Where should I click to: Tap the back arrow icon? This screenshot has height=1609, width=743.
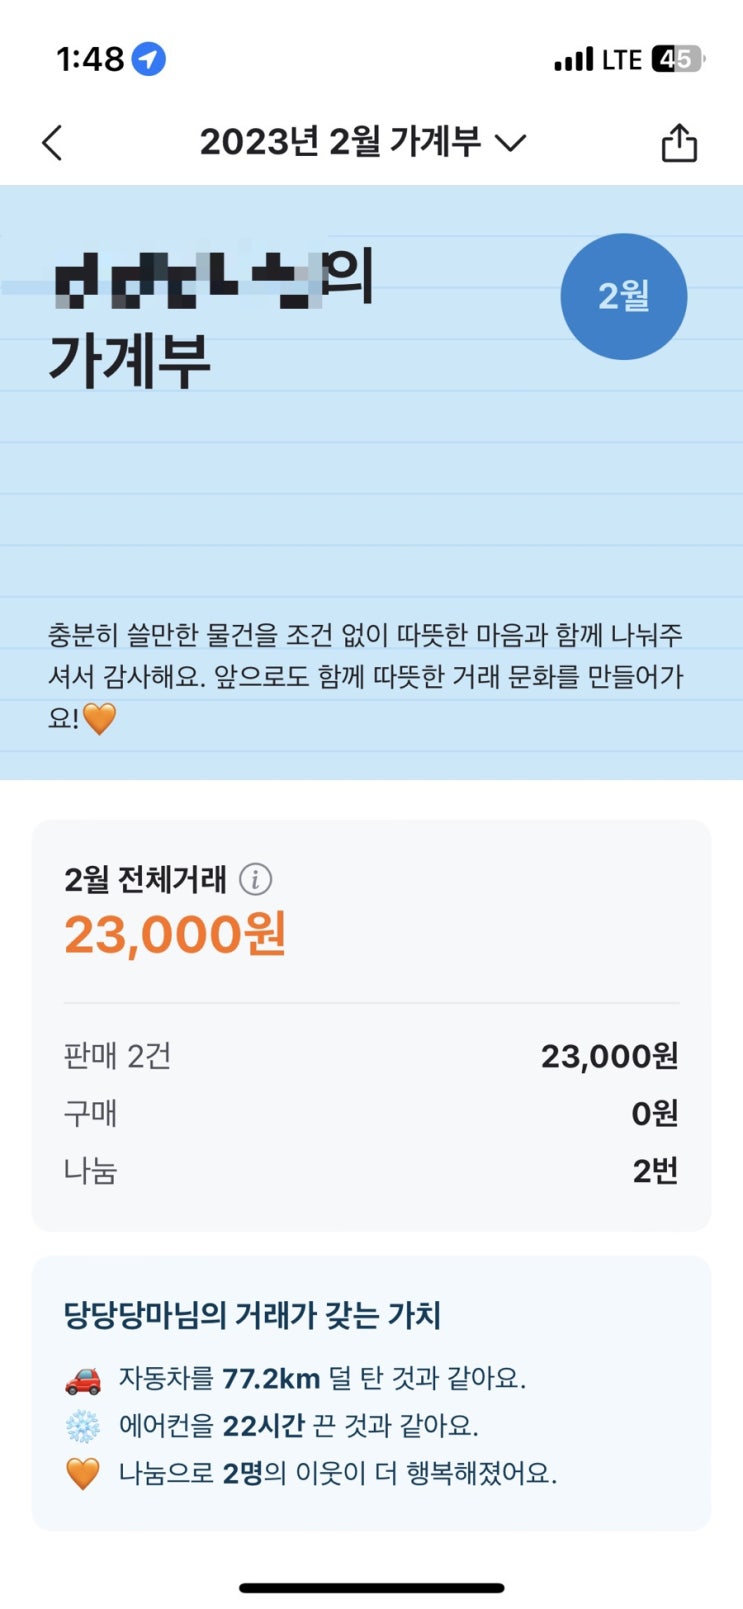click(x=53, y=143)
